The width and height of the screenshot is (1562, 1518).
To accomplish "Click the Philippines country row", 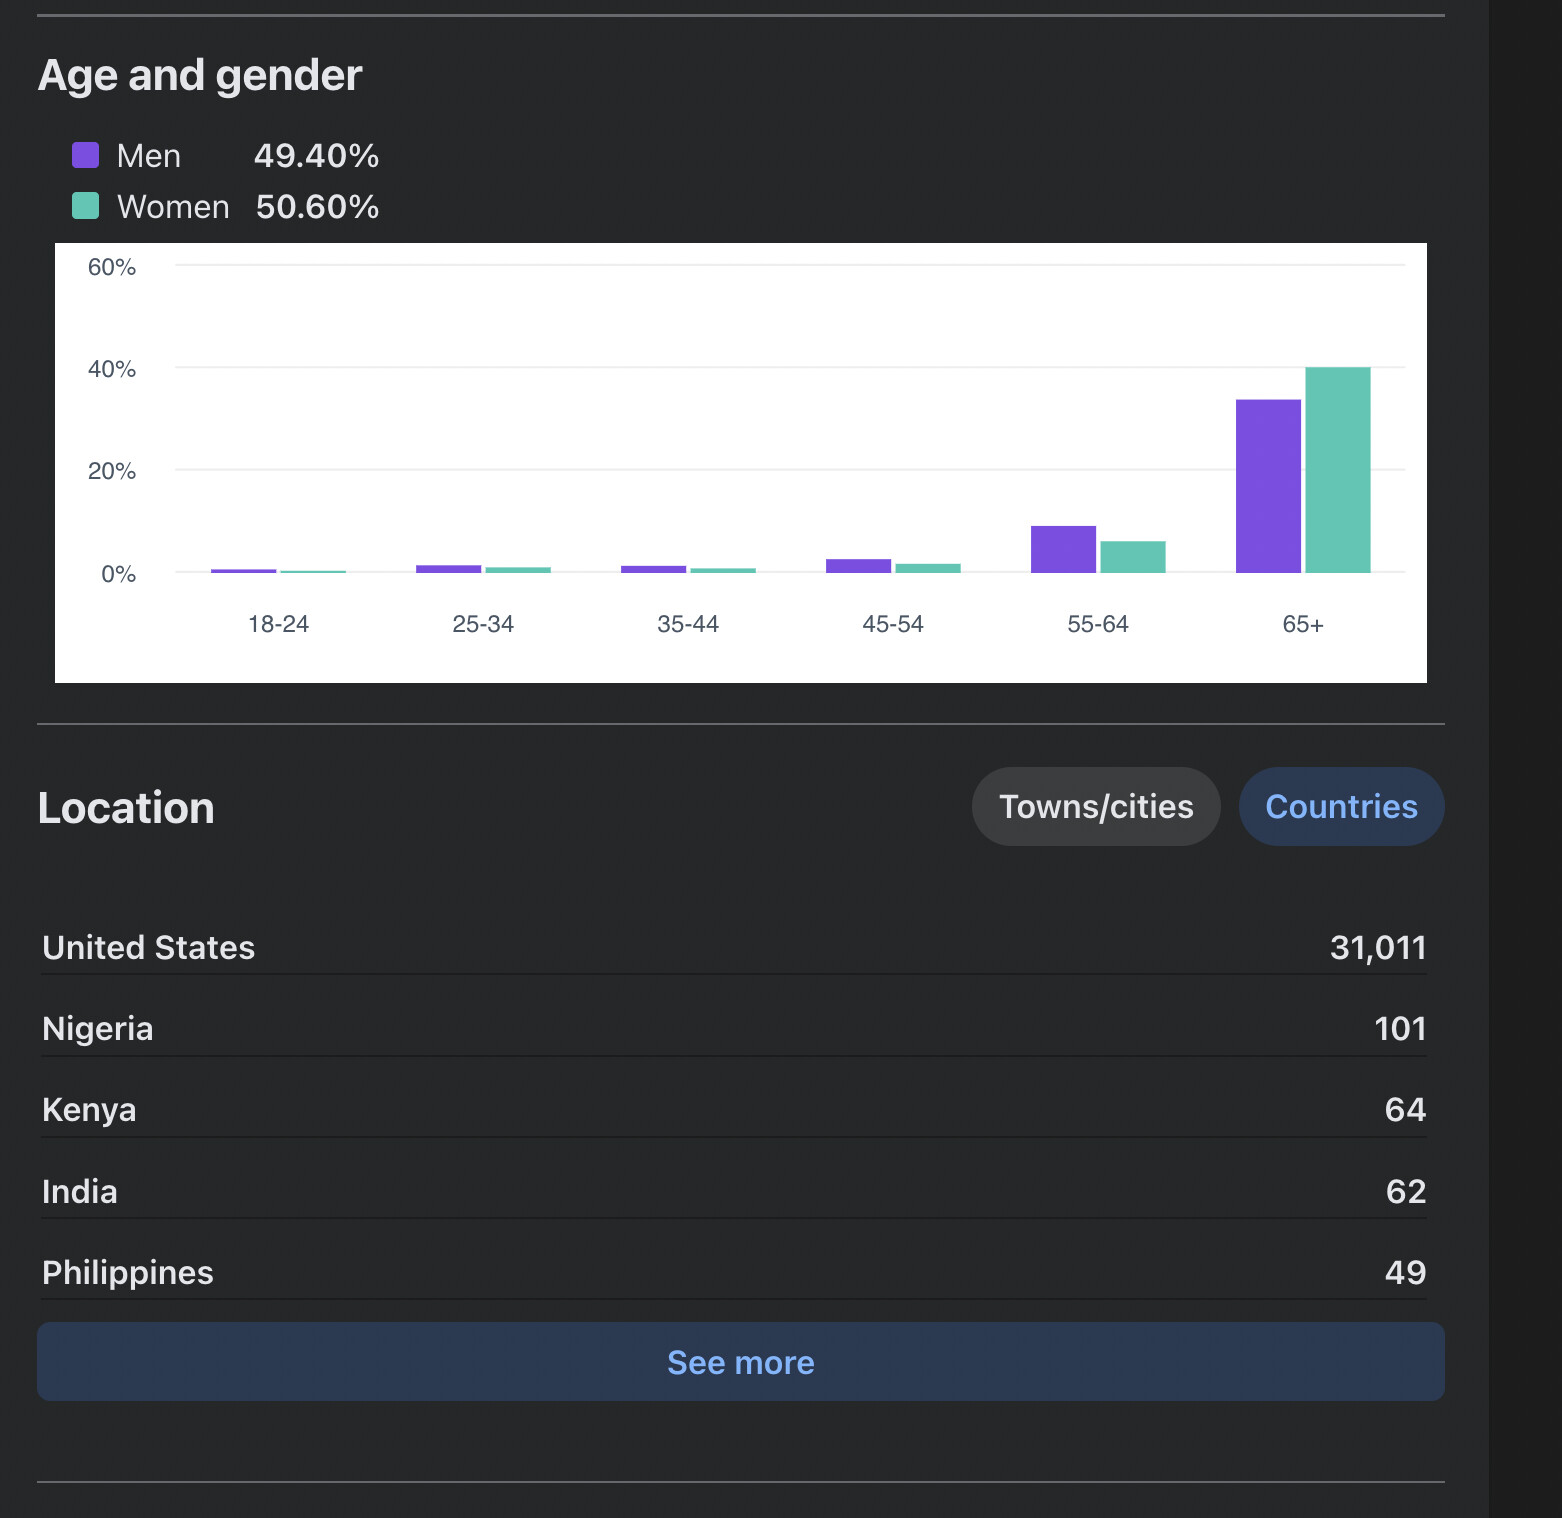I will (x=733, y=1272).
